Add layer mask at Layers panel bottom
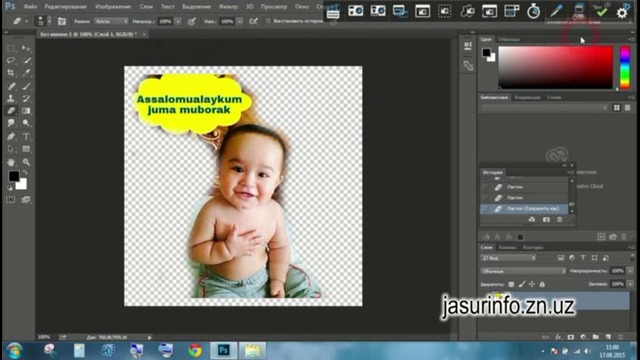 tap(571, 337)
